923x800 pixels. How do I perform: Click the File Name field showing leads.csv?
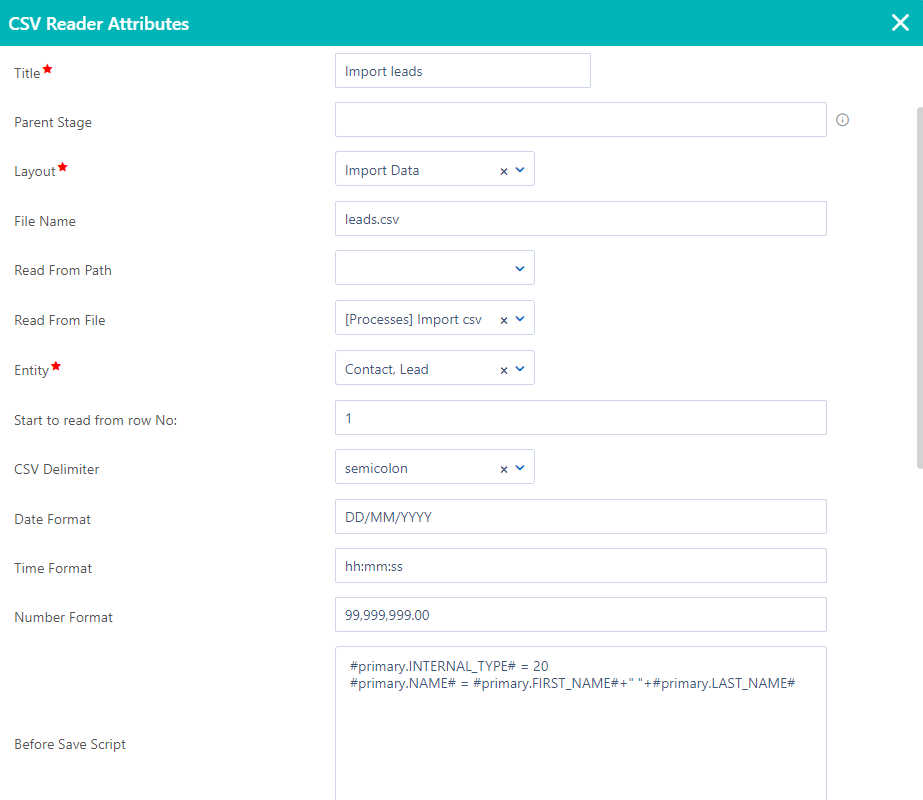click(x=580, y=218)
